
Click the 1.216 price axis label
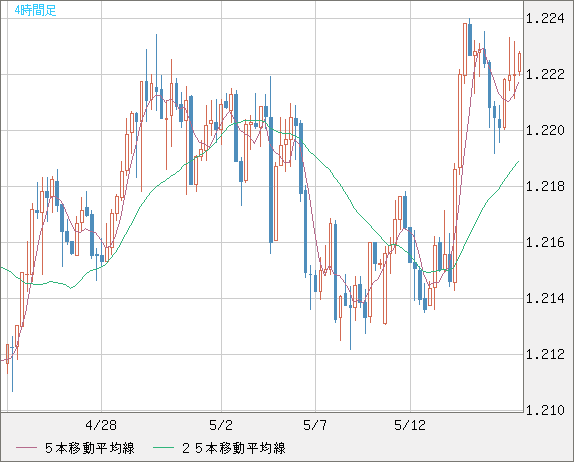545,242
